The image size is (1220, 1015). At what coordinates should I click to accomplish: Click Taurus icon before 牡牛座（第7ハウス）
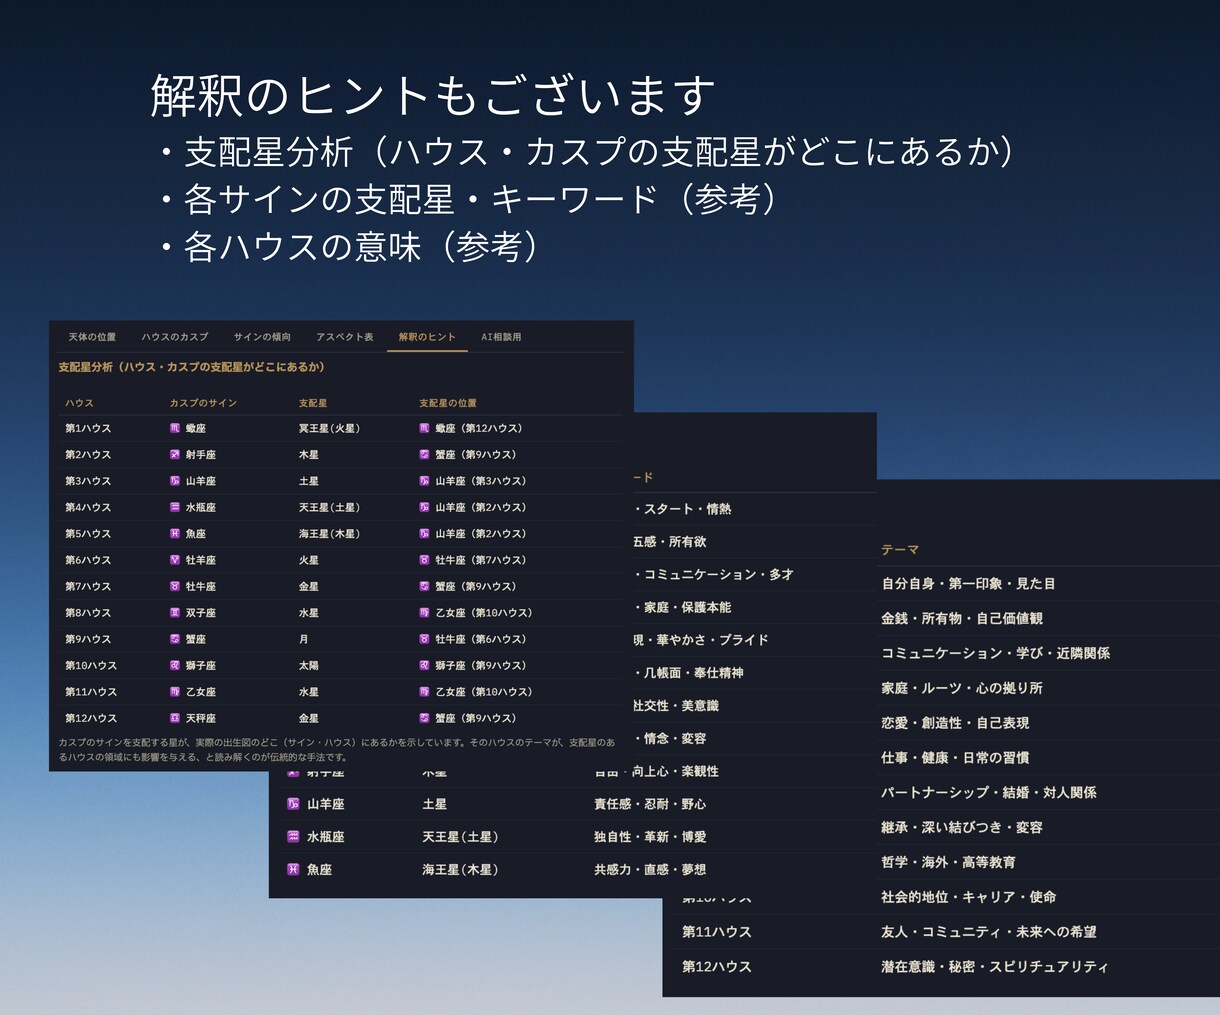click(x=425, y=560)
